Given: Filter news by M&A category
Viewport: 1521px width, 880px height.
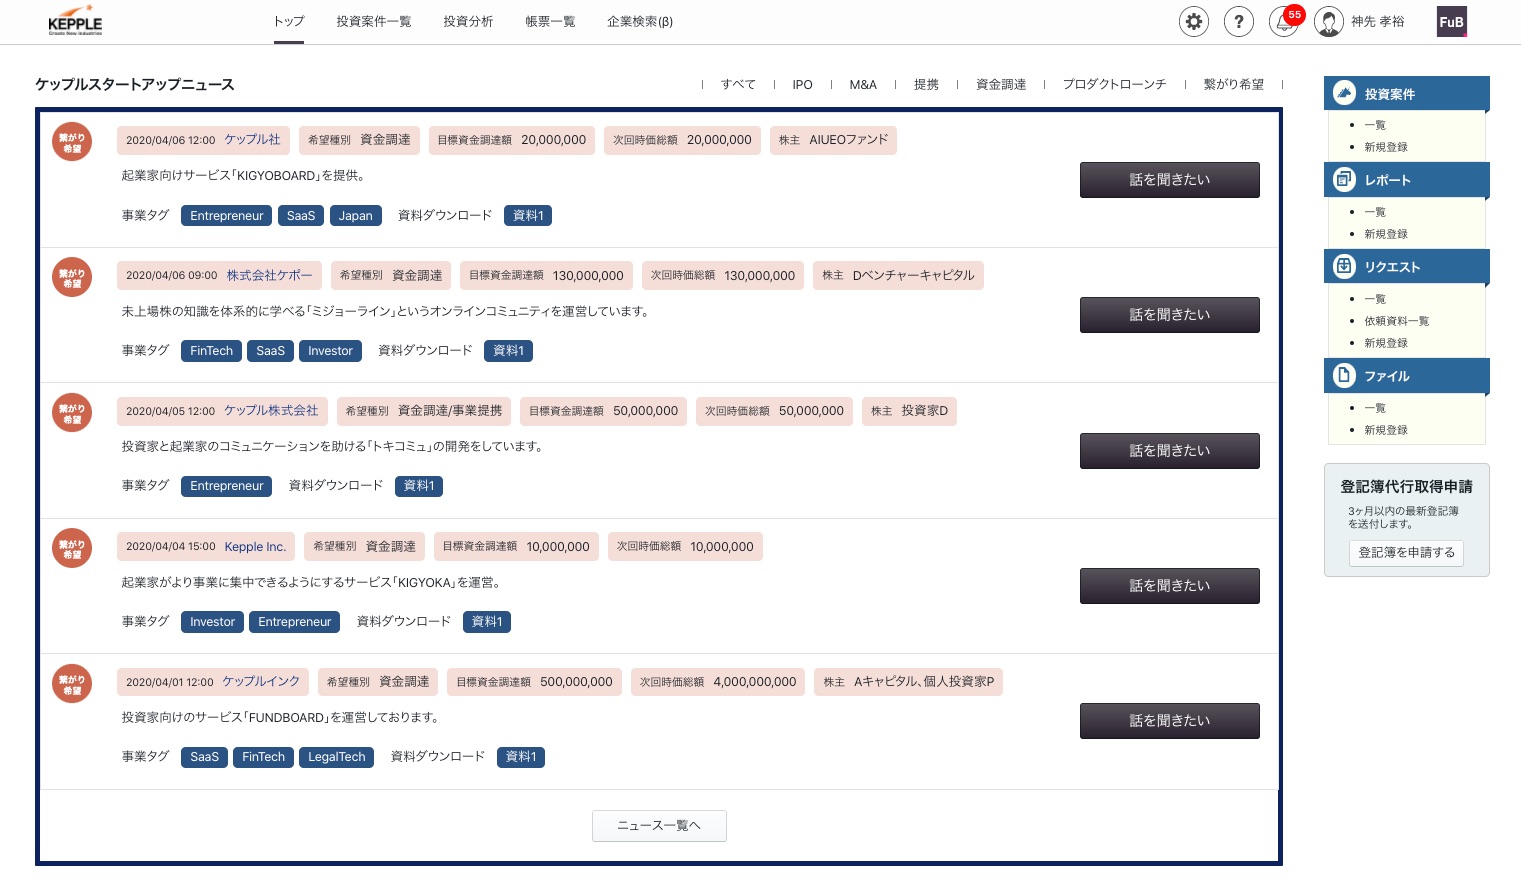Looking at the screenshot, I should coord(862,85).
